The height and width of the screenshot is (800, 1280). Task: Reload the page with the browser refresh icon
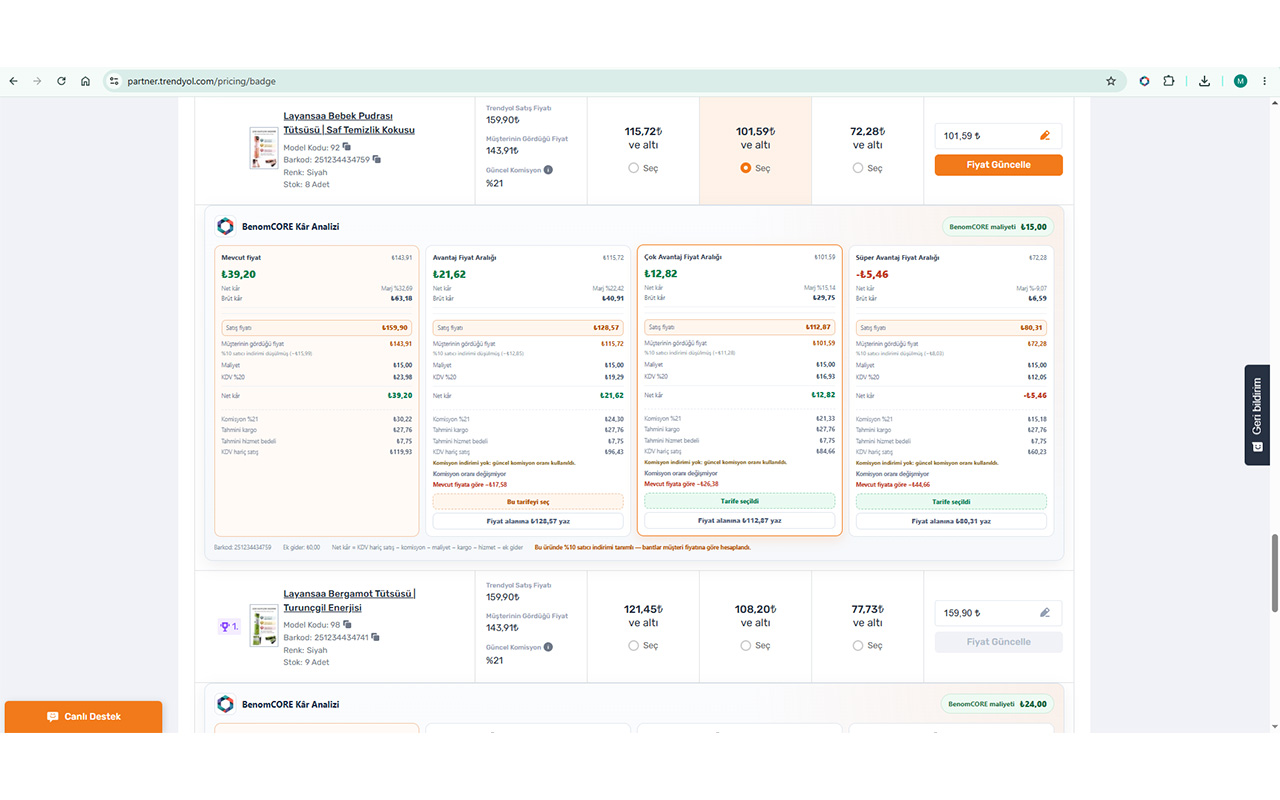61,81
